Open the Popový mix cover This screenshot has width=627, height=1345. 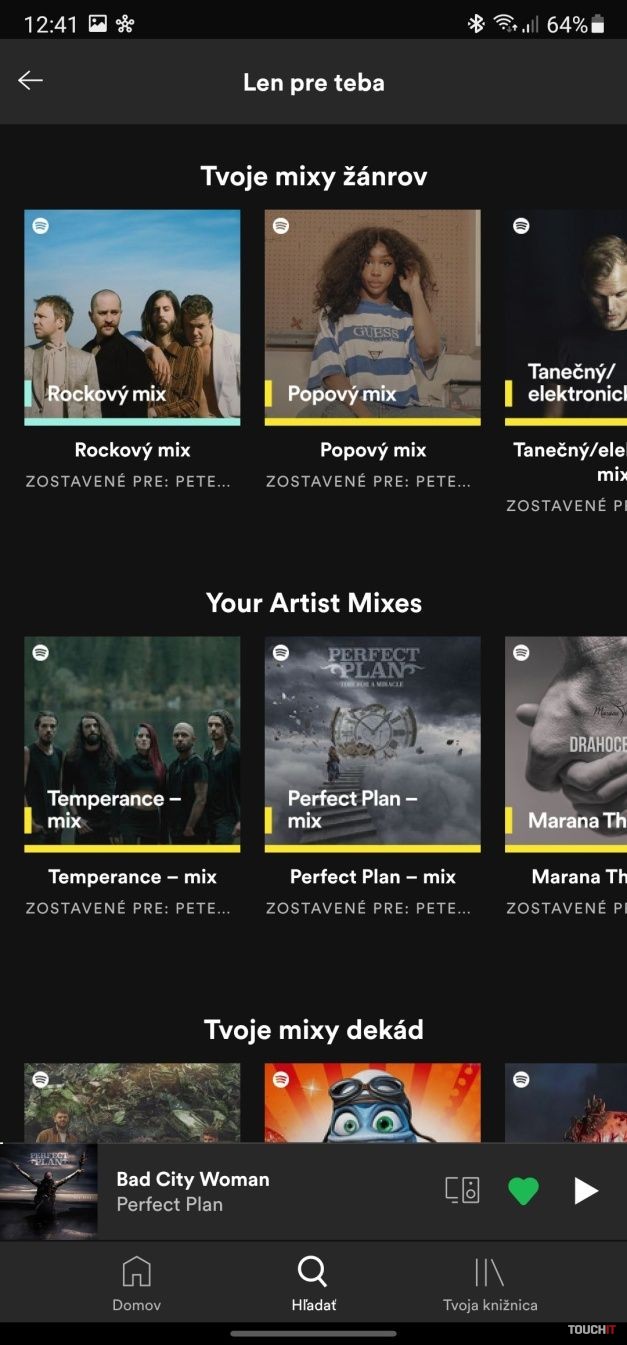(372, 317)
